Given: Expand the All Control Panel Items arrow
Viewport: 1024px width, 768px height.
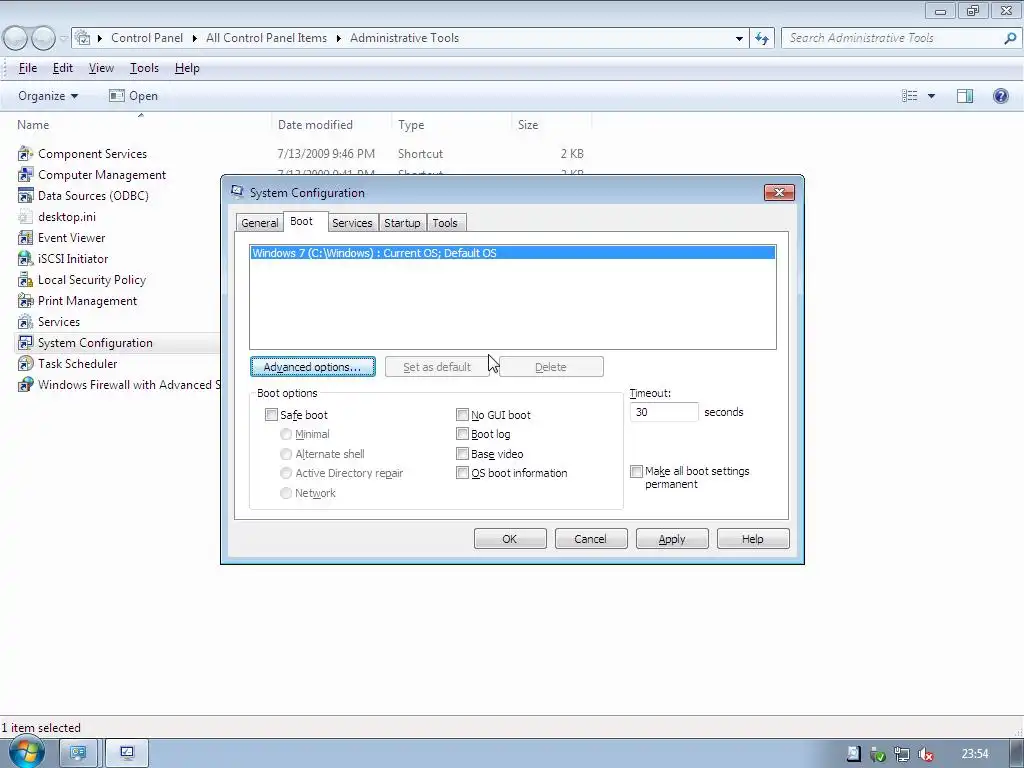Looking at the screenshot, I should click(x=339, y=39).
